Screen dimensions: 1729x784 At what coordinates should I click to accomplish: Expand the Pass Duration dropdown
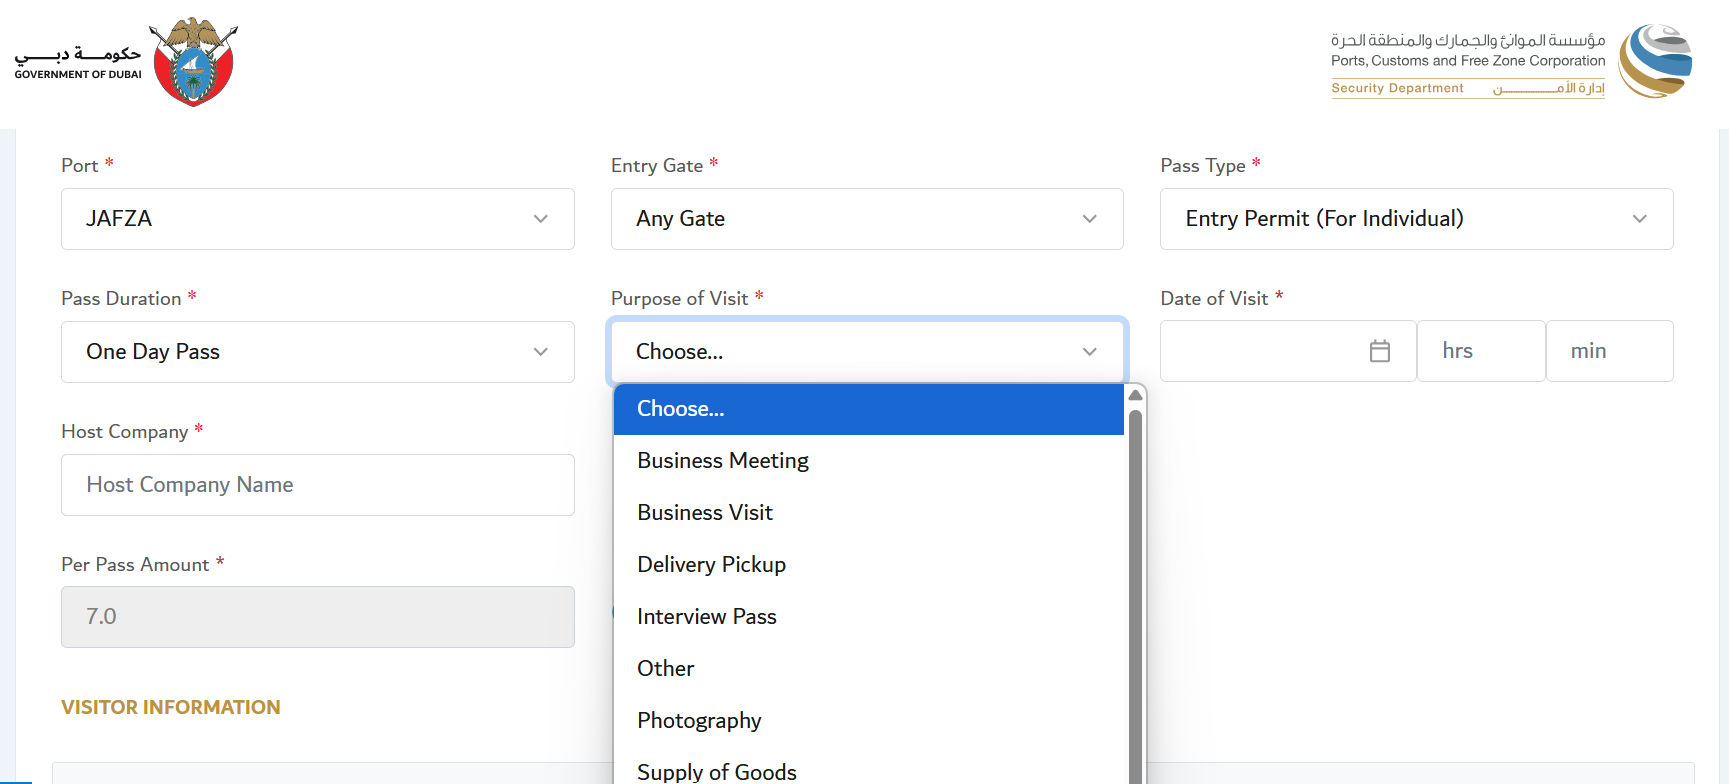317,352
